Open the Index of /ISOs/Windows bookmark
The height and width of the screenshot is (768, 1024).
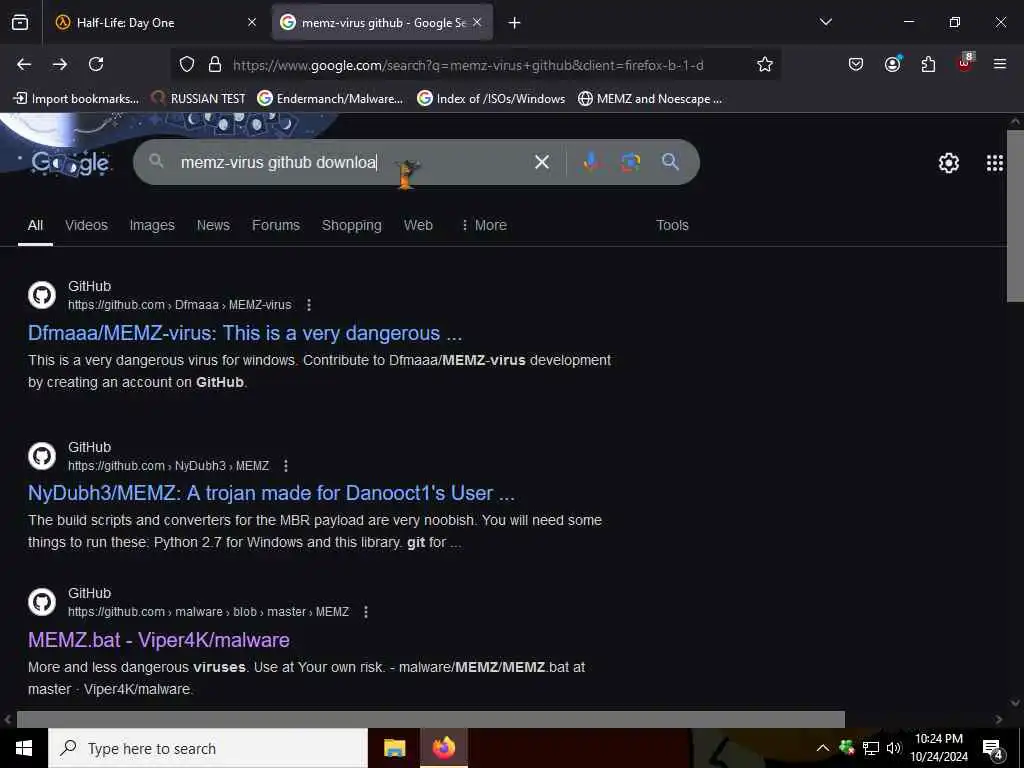491,99
